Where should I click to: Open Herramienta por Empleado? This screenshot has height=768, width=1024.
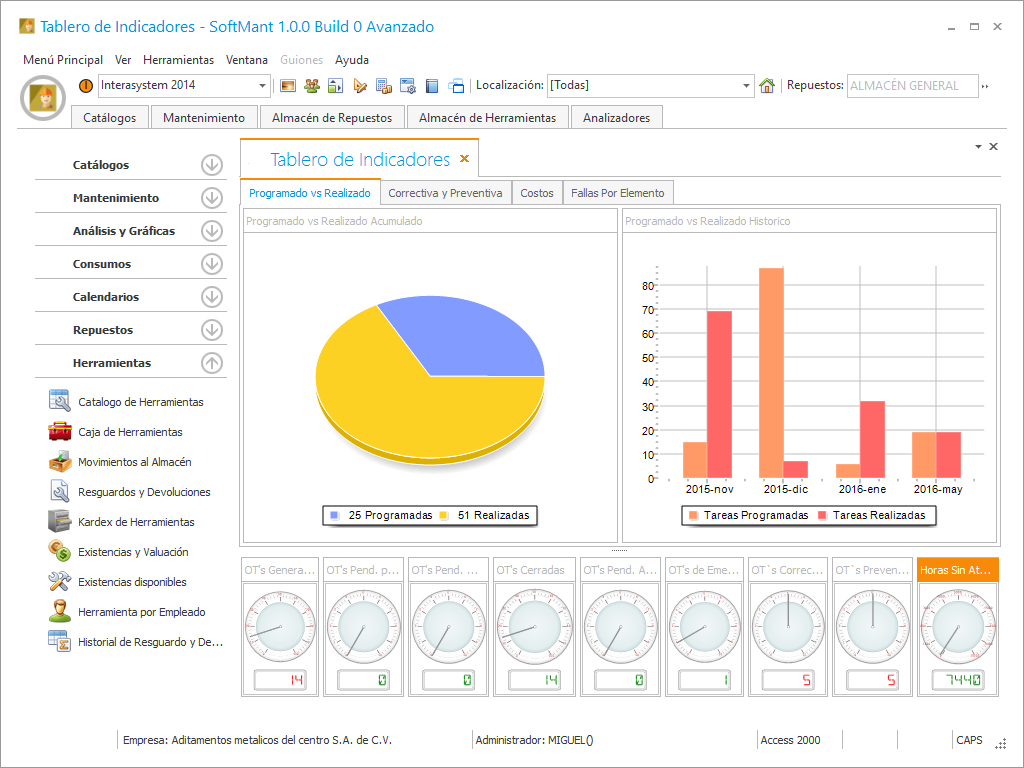[x=141, y=612]
